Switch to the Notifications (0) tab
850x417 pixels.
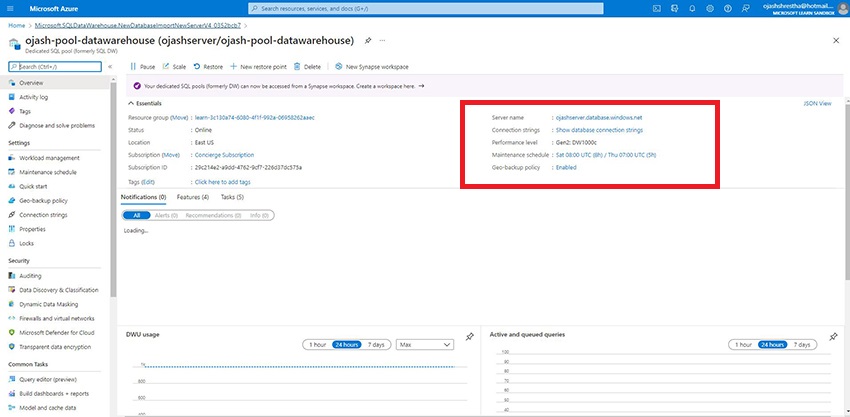[x=143, y=197]
